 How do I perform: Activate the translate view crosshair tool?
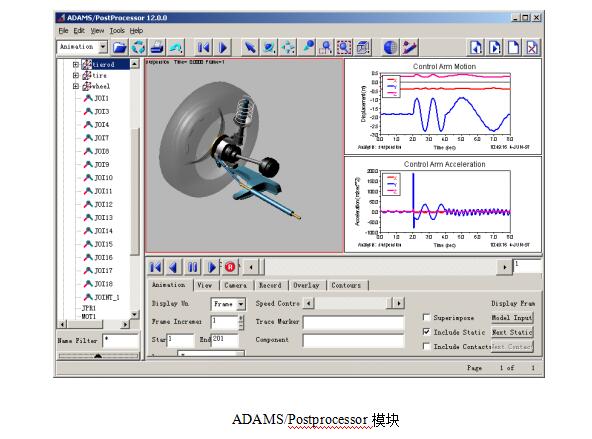288,48
